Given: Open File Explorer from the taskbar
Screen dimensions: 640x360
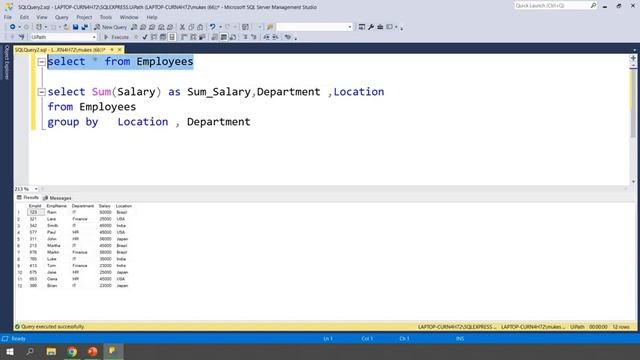Looking at the screenshot, I should pos(51,351).
